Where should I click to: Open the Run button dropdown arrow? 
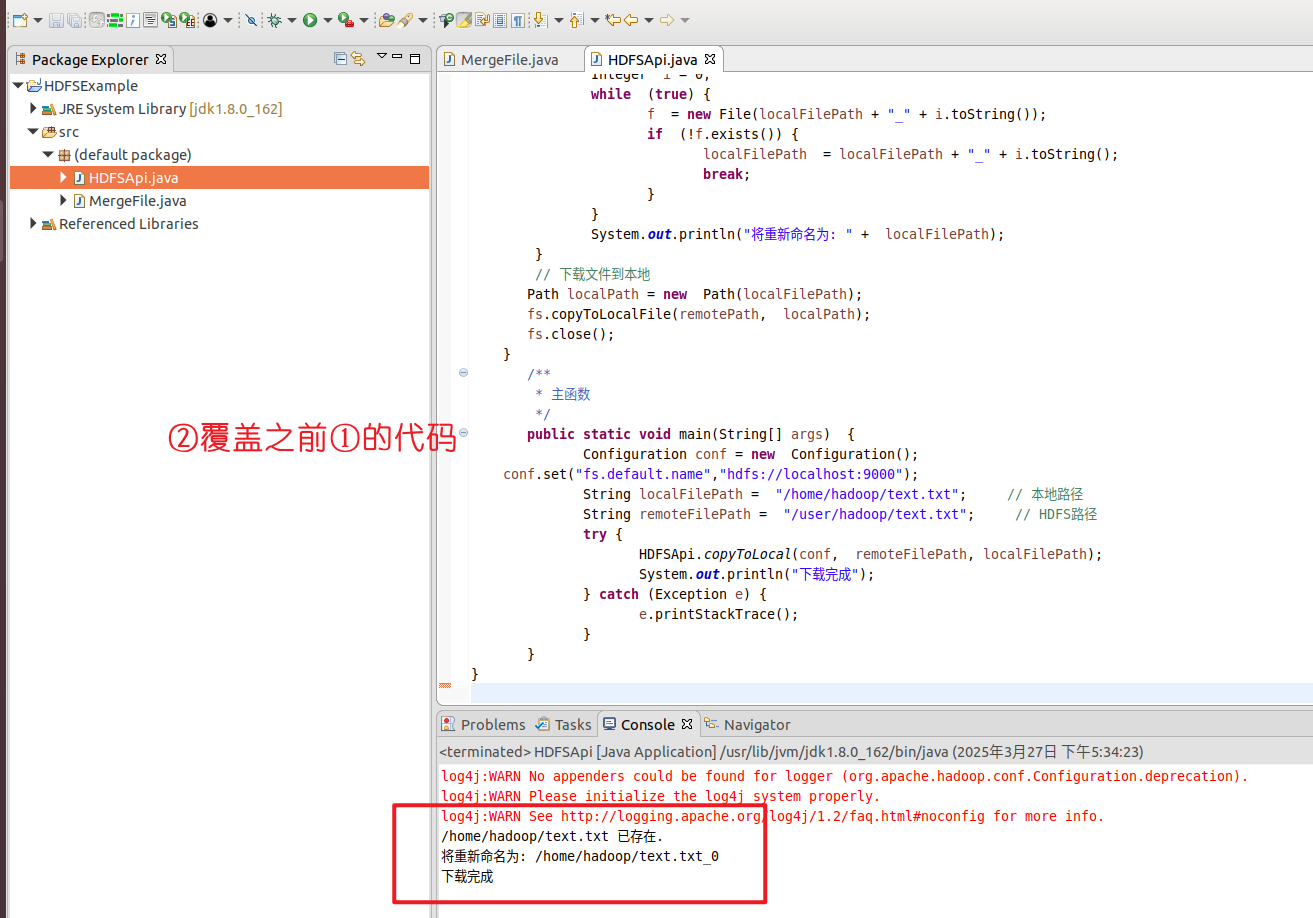(326, 20)
